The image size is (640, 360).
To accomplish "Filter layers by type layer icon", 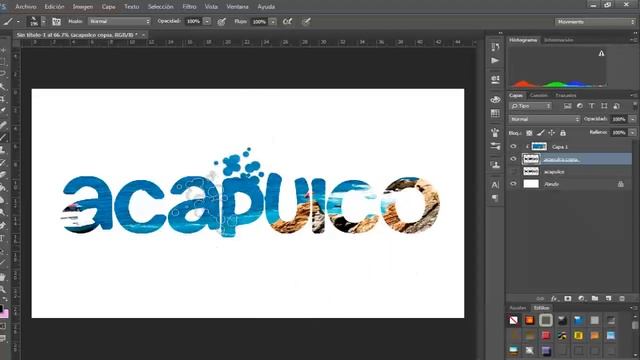I will point(592,106).
